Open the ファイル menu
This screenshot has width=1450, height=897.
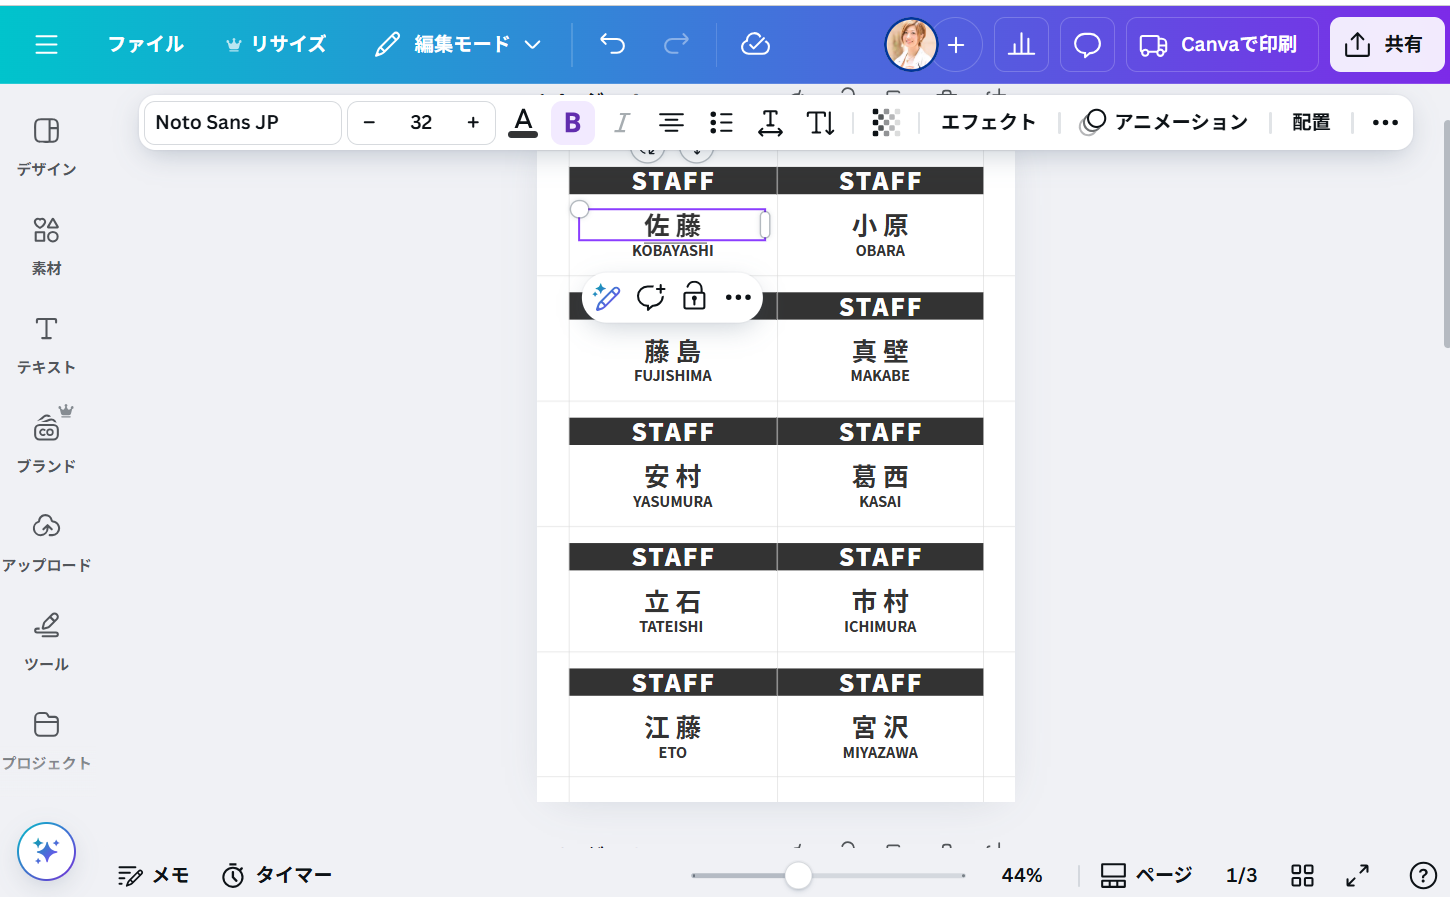click(146, 44)
